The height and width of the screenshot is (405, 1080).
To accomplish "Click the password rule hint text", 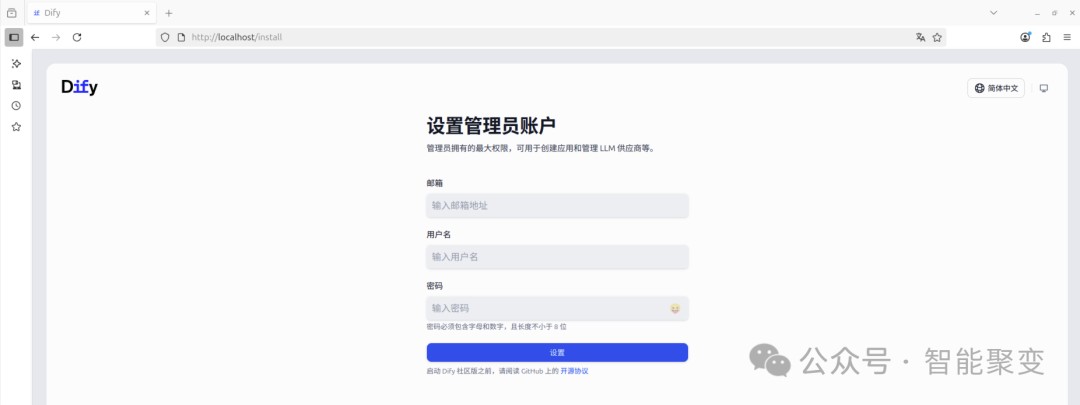I will pos(496,326).
